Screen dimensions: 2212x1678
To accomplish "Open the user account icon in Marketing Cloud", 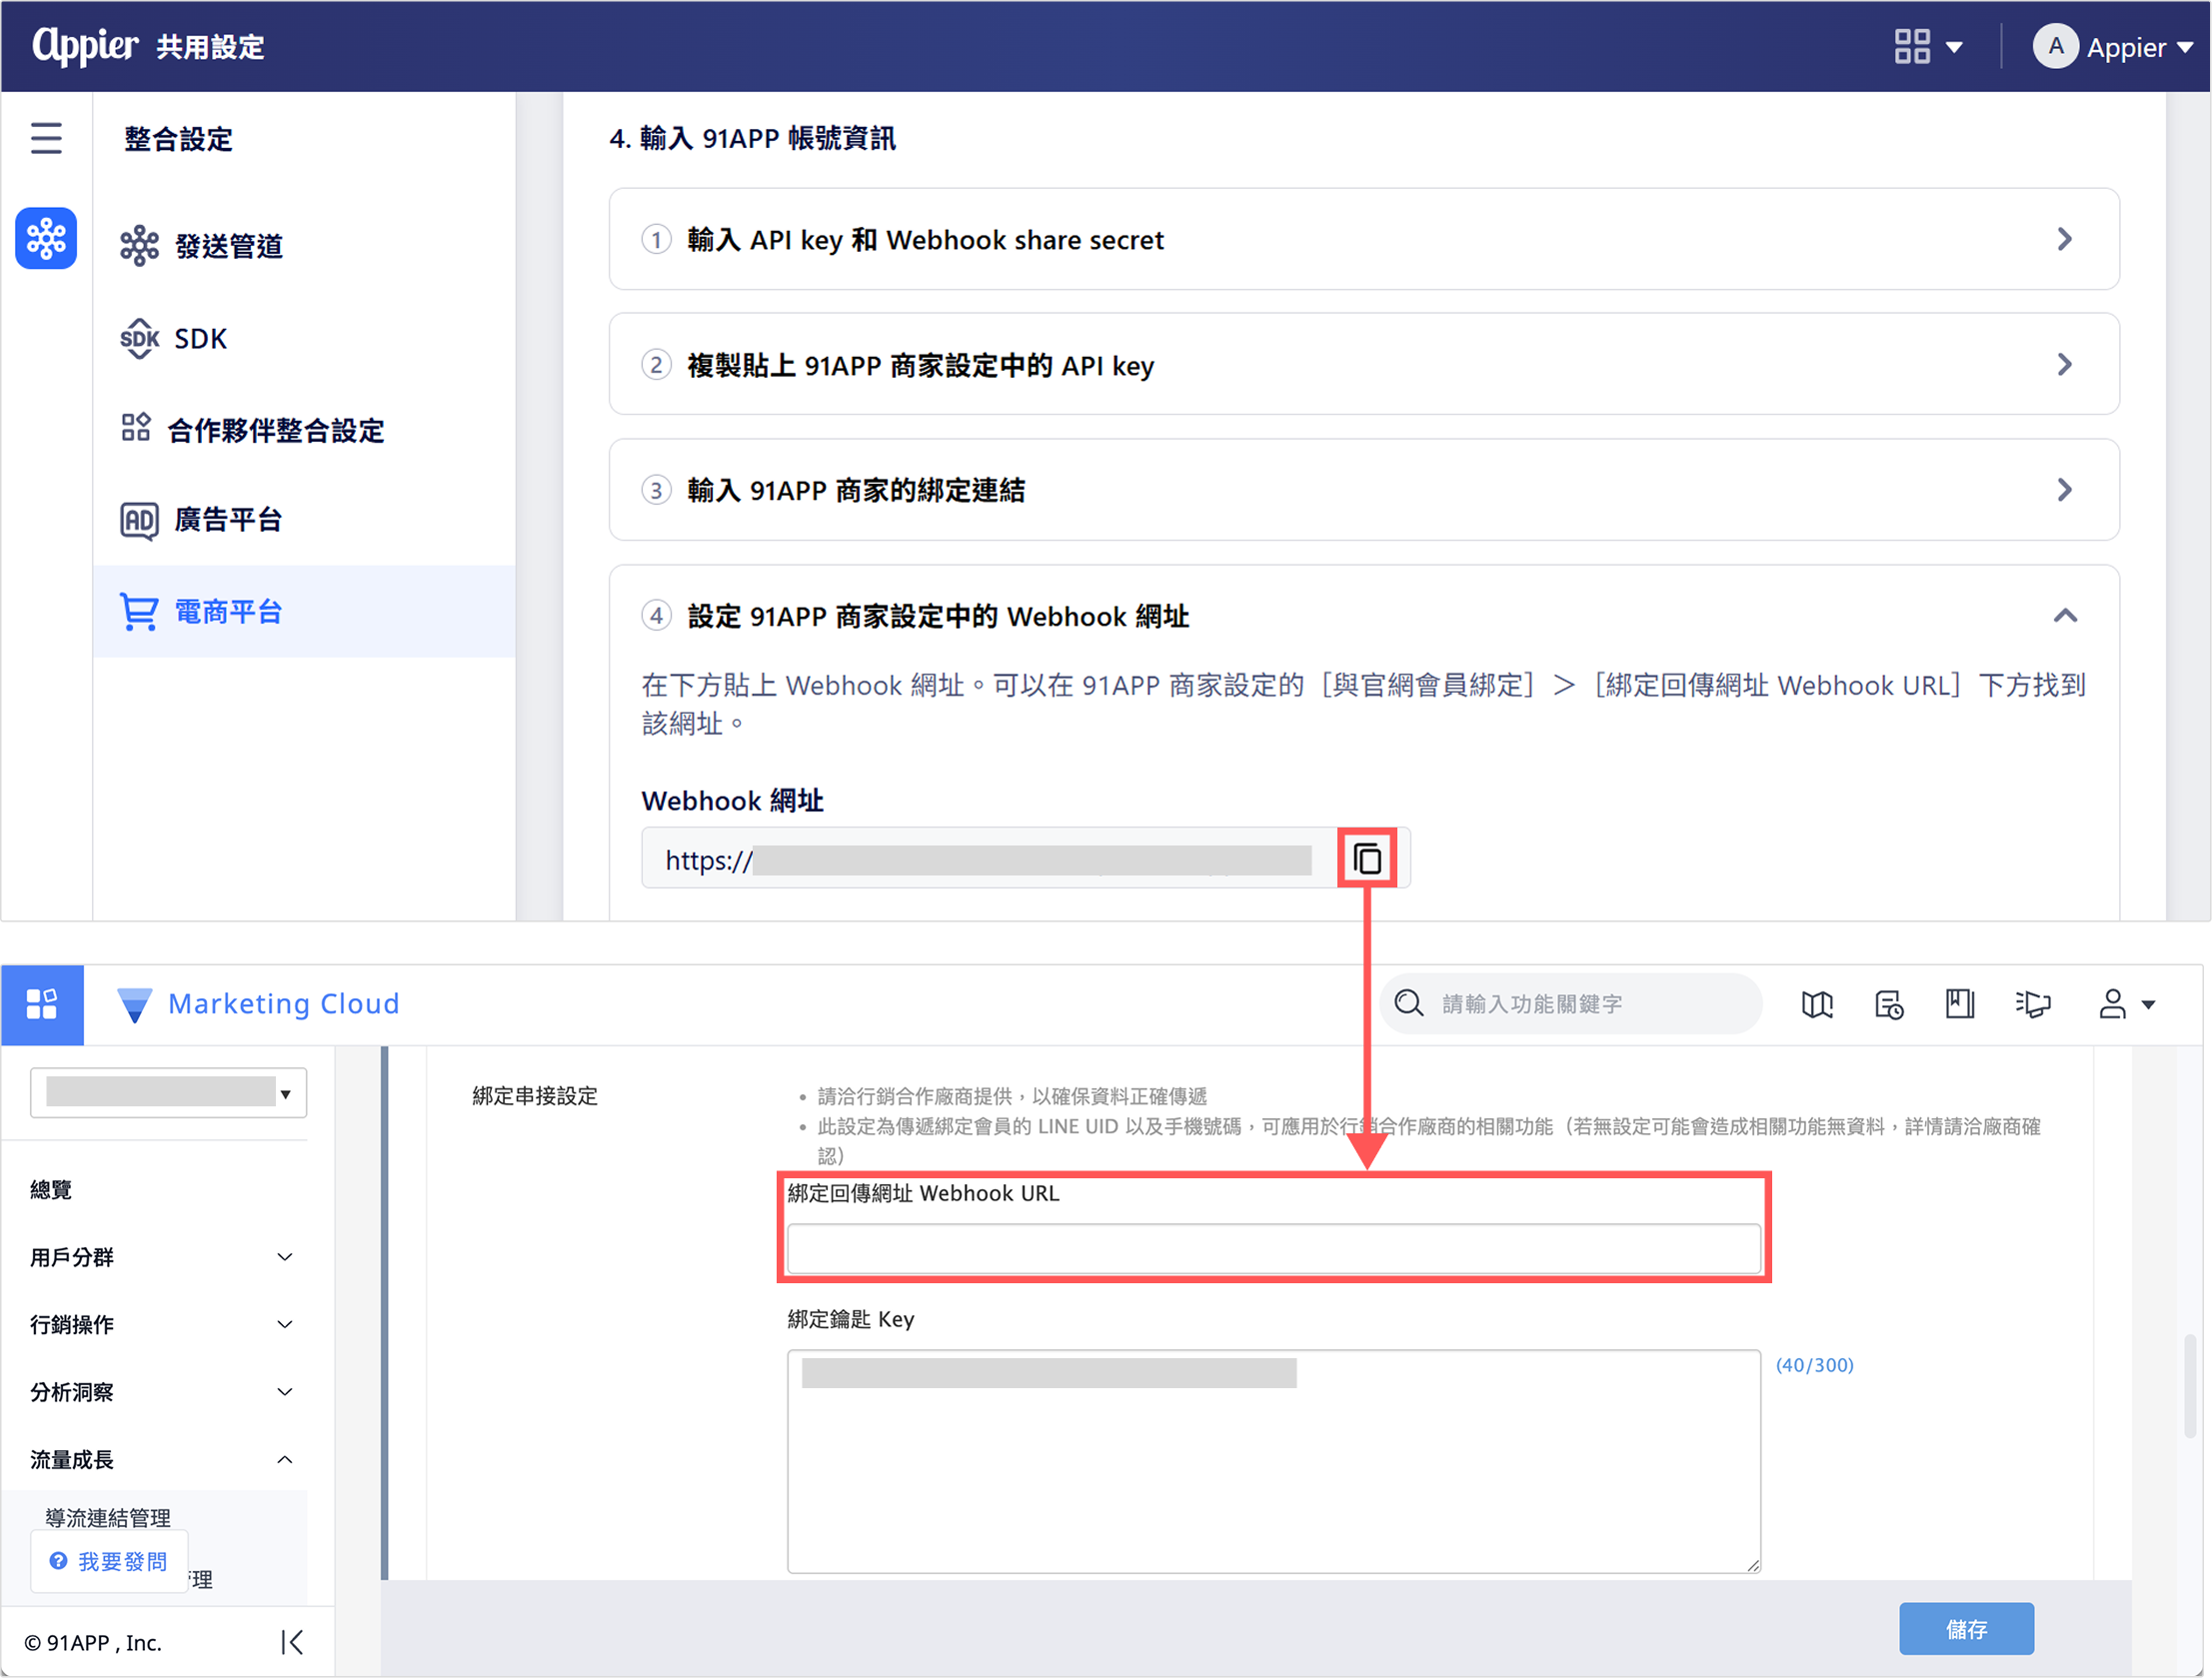I will (x=2111, y=1004).
